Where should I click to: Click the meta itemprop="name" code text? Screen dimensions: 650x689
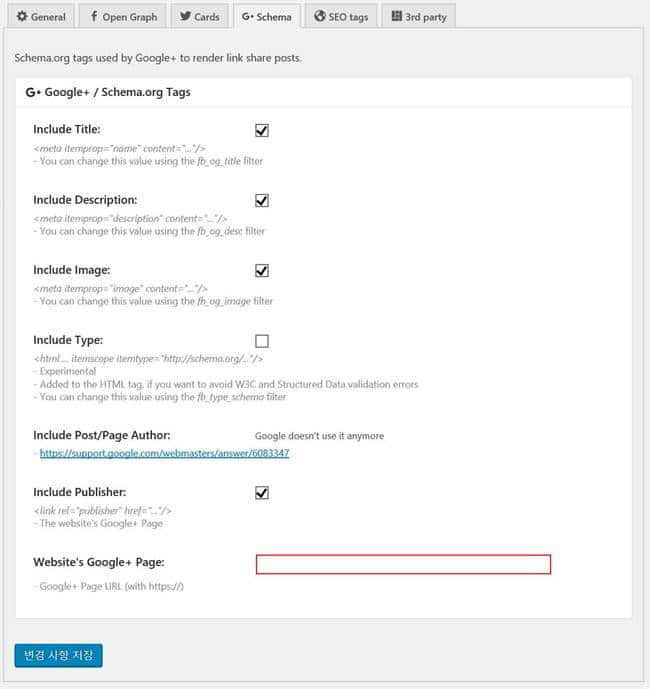tap(120, 149)
